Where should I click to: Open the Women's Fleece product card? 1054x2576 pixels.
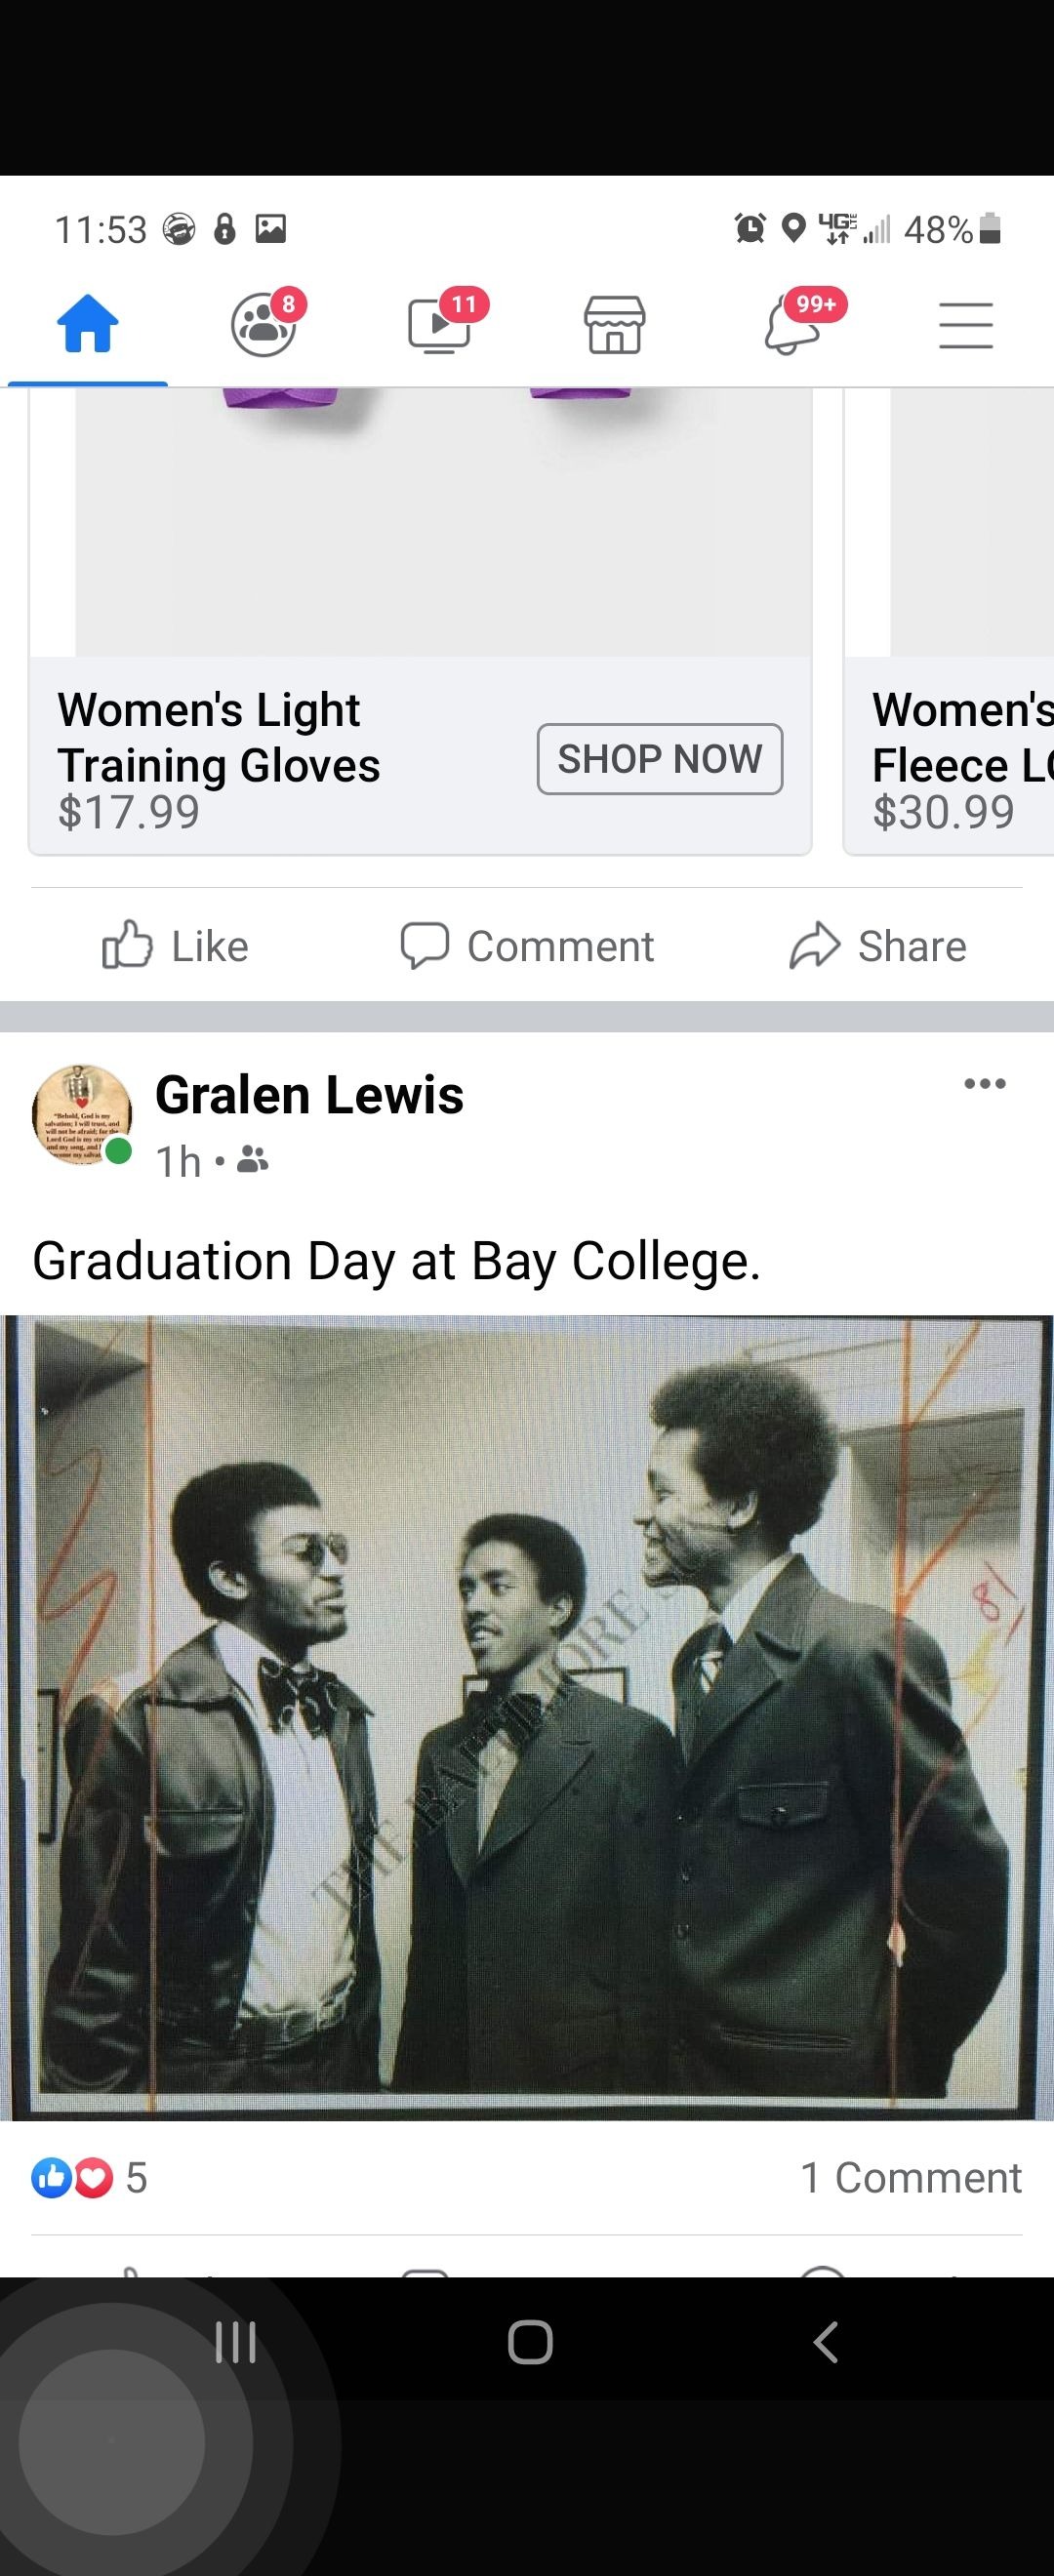(949, 620)
